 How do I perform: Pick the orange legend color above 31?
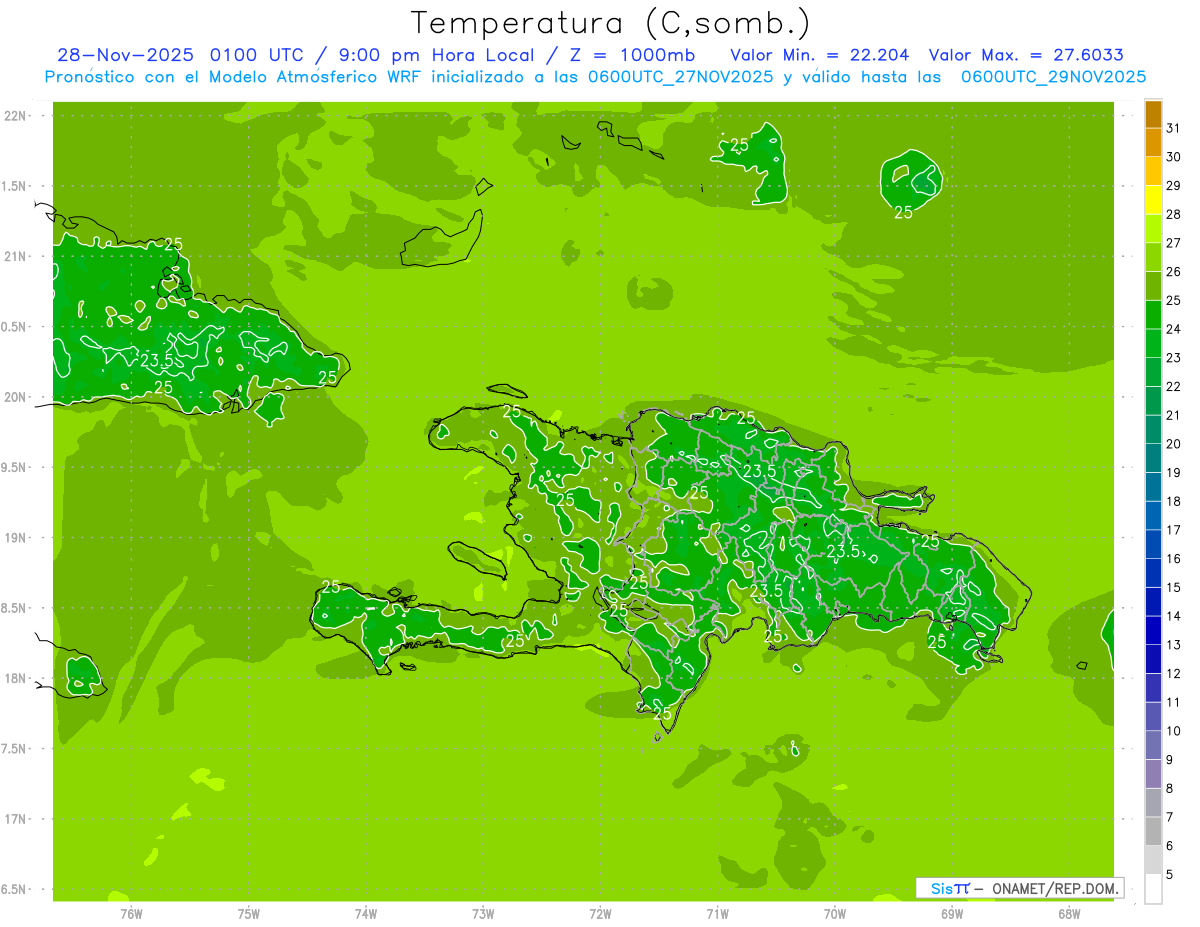click(x=1153, y=114)
